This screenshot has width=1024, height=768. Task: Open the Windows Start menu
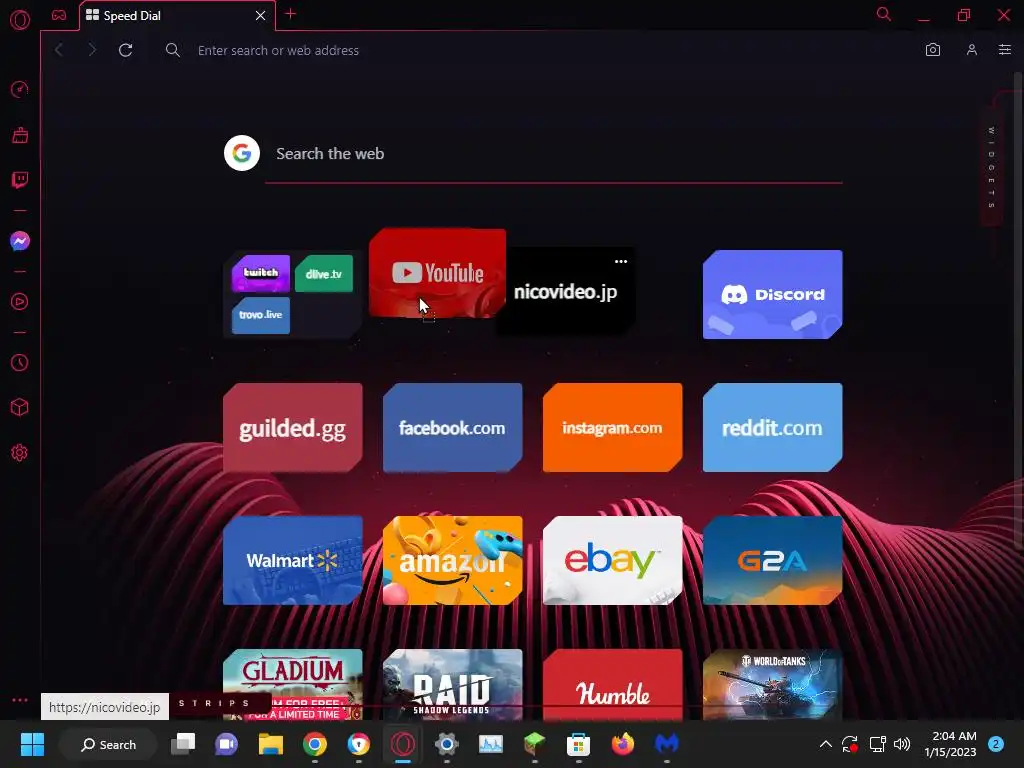tap(32, 744)
